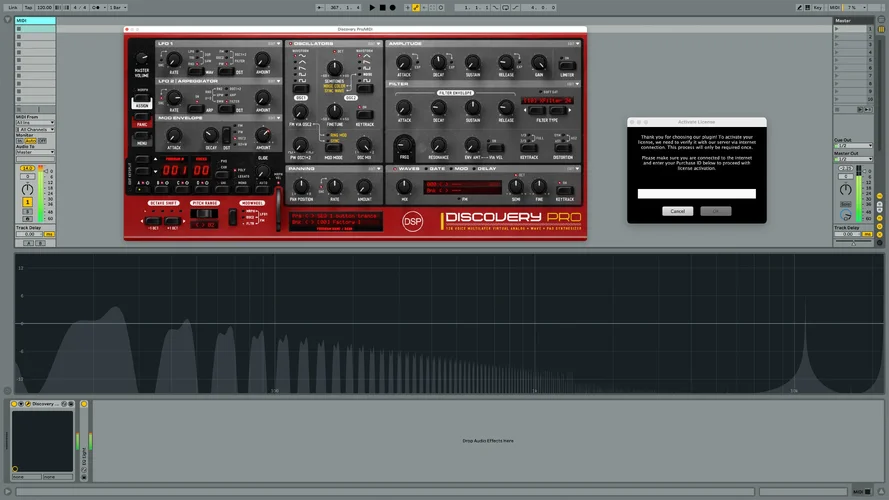Click Cancel in the Activate License dialog
The width and height of the screenshot is (889, 500).
click(x=677, y=211)
